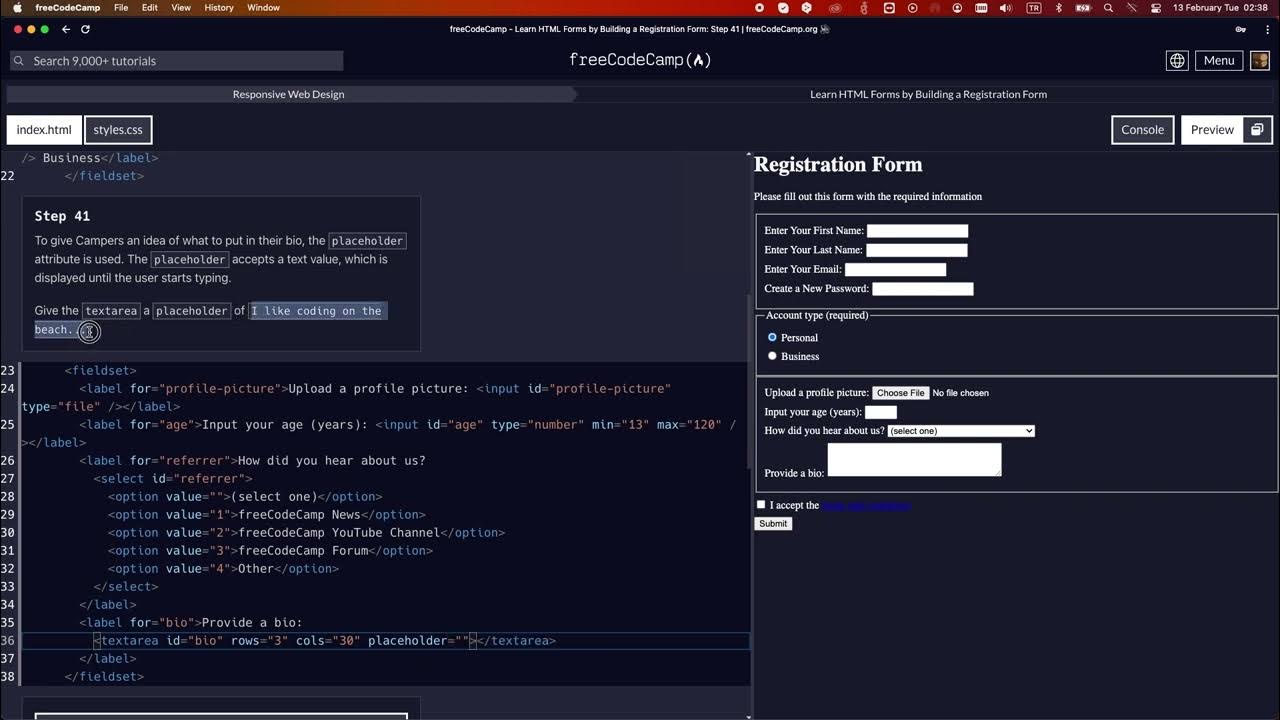Screen dimensions: 1280x720
Task: Switch to the styles.css tab
Action: pos(118,130)
